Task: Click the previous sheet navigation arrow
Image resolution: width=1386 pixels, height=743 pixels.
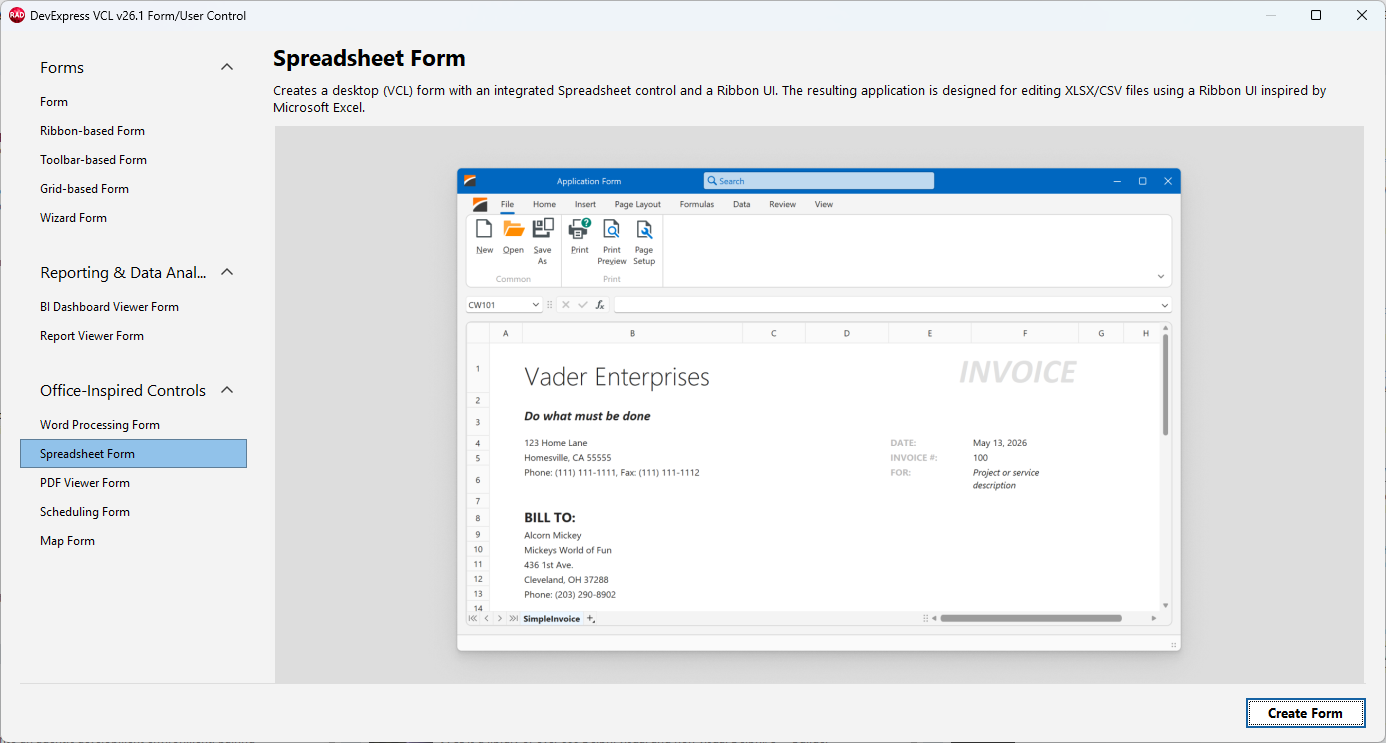Action: click(487, 619)
